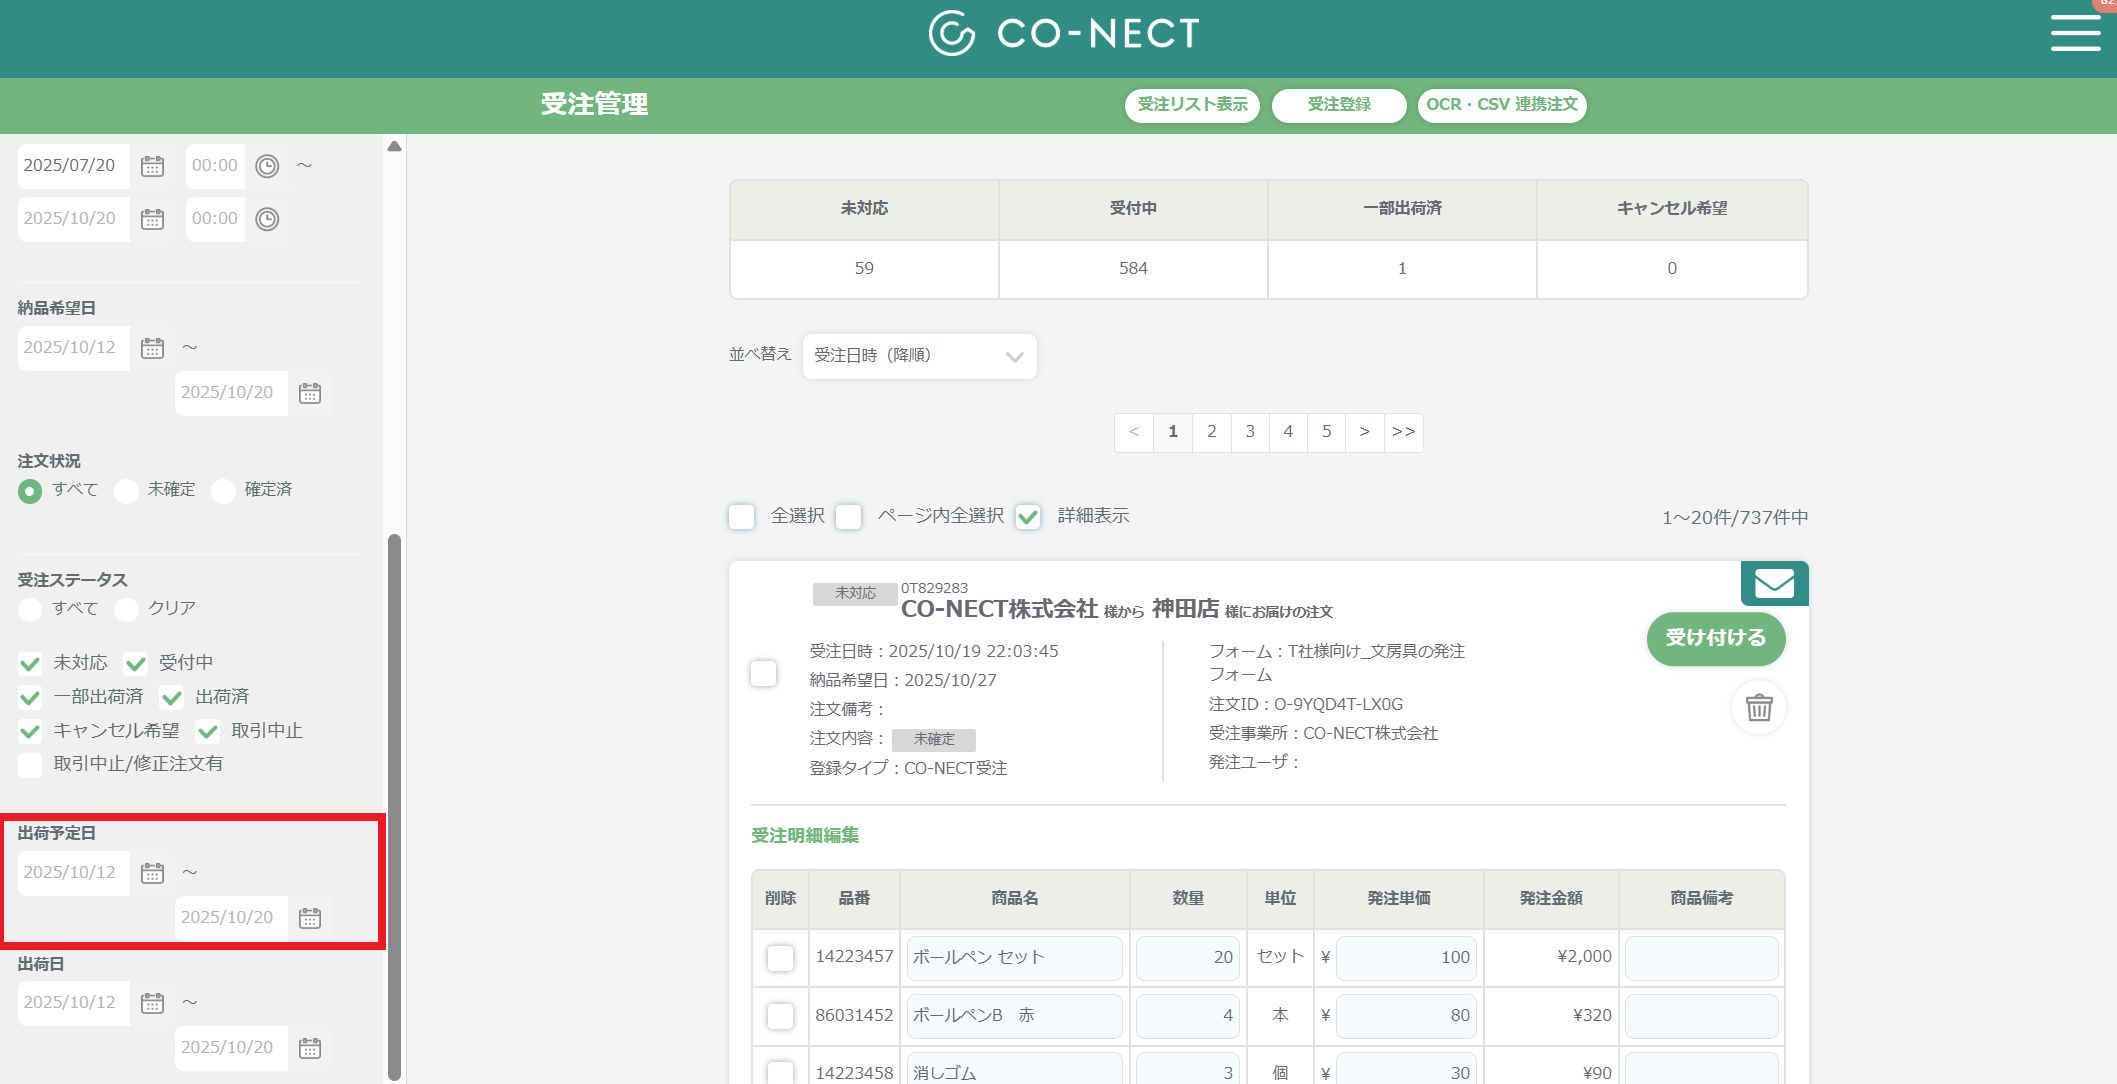Select クリア under 受注ステータス
The width and height of the screenshot is (2117, 1084).
tap(126, 610)
